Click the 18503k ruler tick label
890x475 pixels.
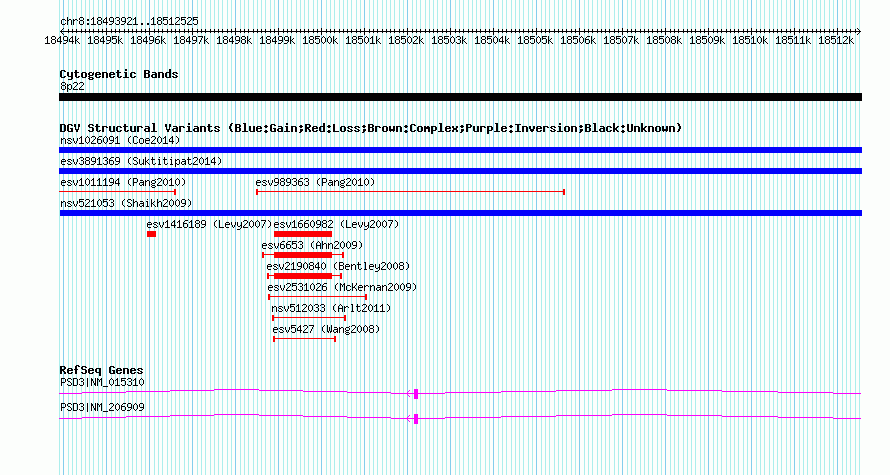point(449,40)
